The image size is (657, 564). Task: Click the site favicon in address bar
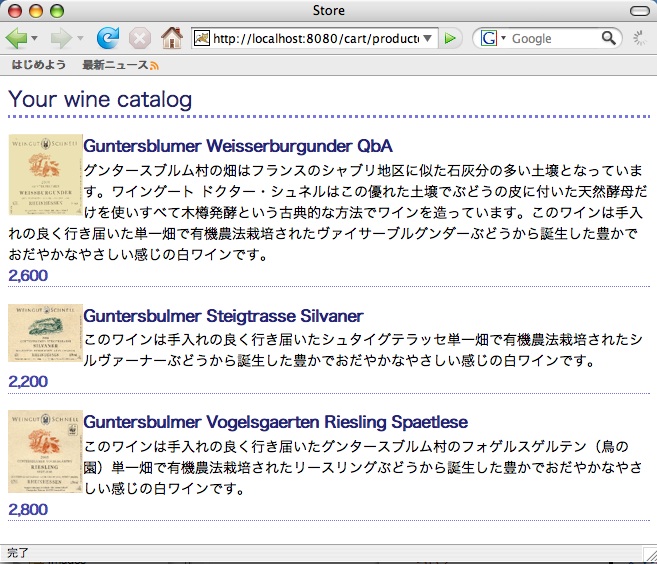pyautogui.click(x=202, y=38)
